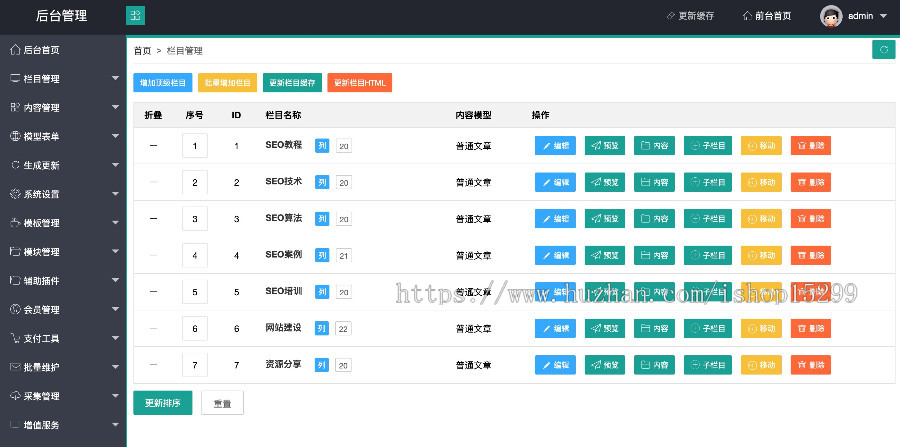Click 批量增加栏目 button
This screenshot has width=900, height=447.
[x=227, y=83]
